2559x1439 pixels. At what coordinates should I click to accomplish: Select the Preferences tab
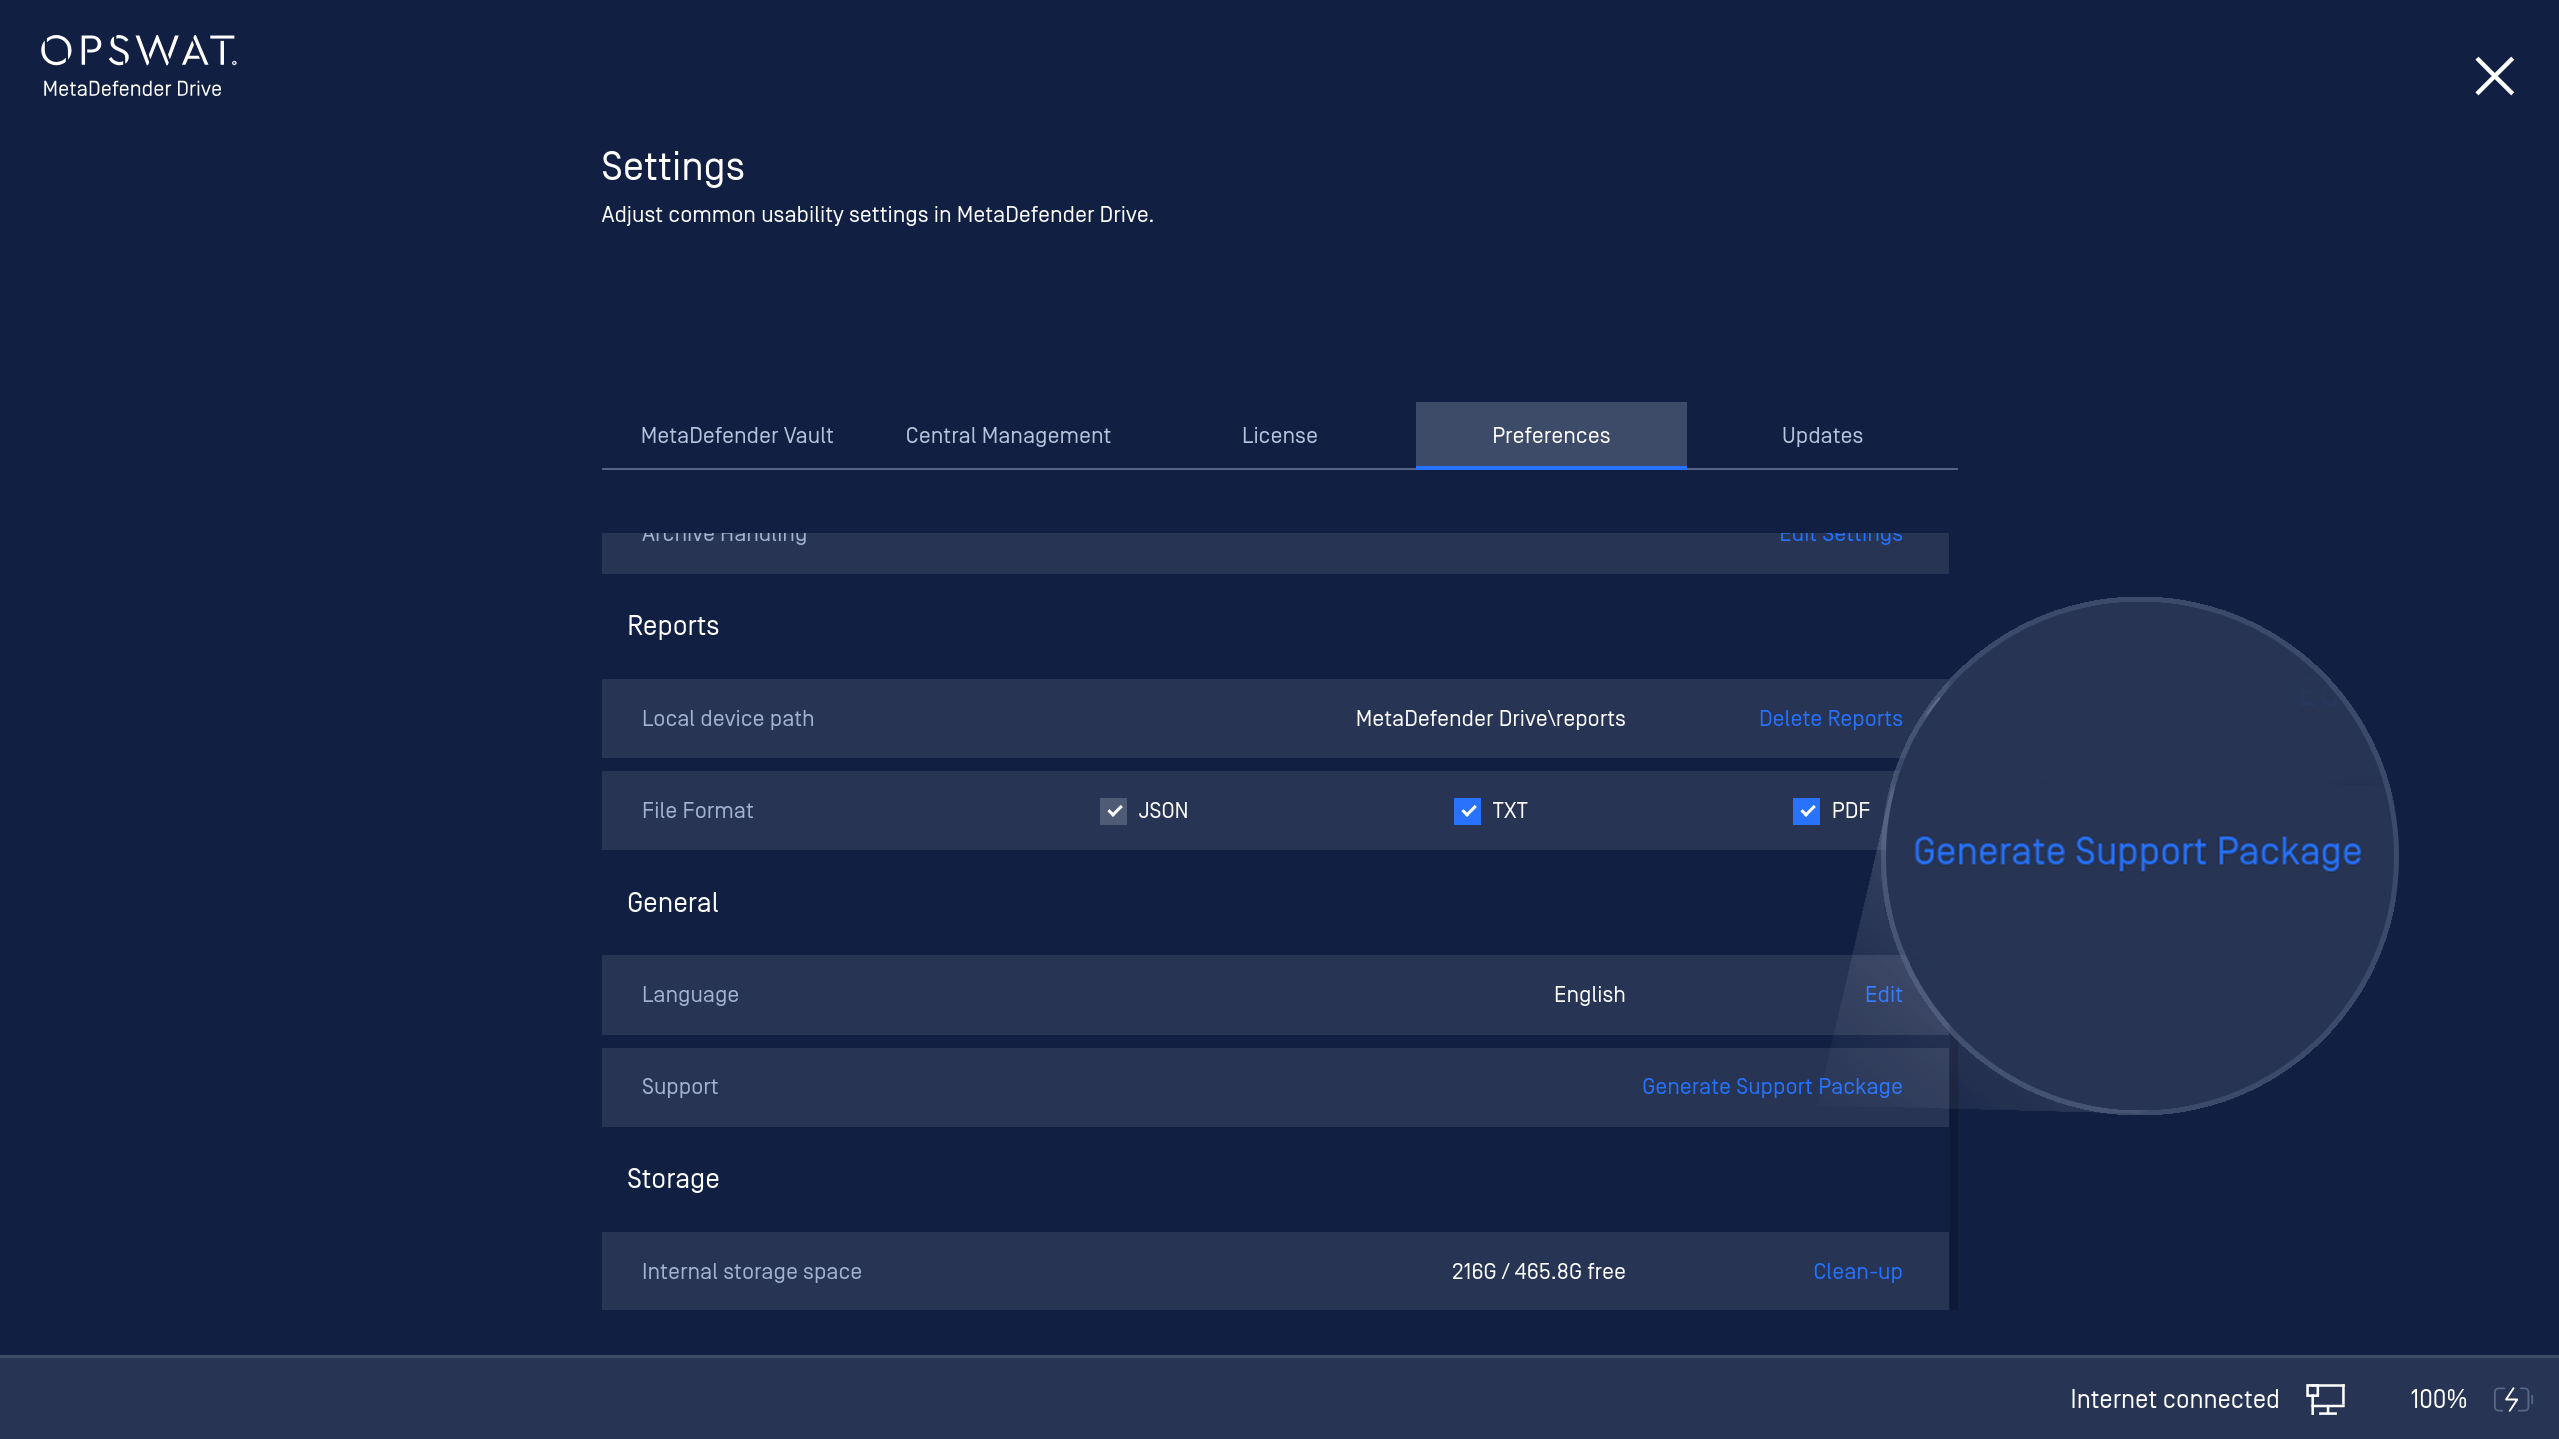1551,435
